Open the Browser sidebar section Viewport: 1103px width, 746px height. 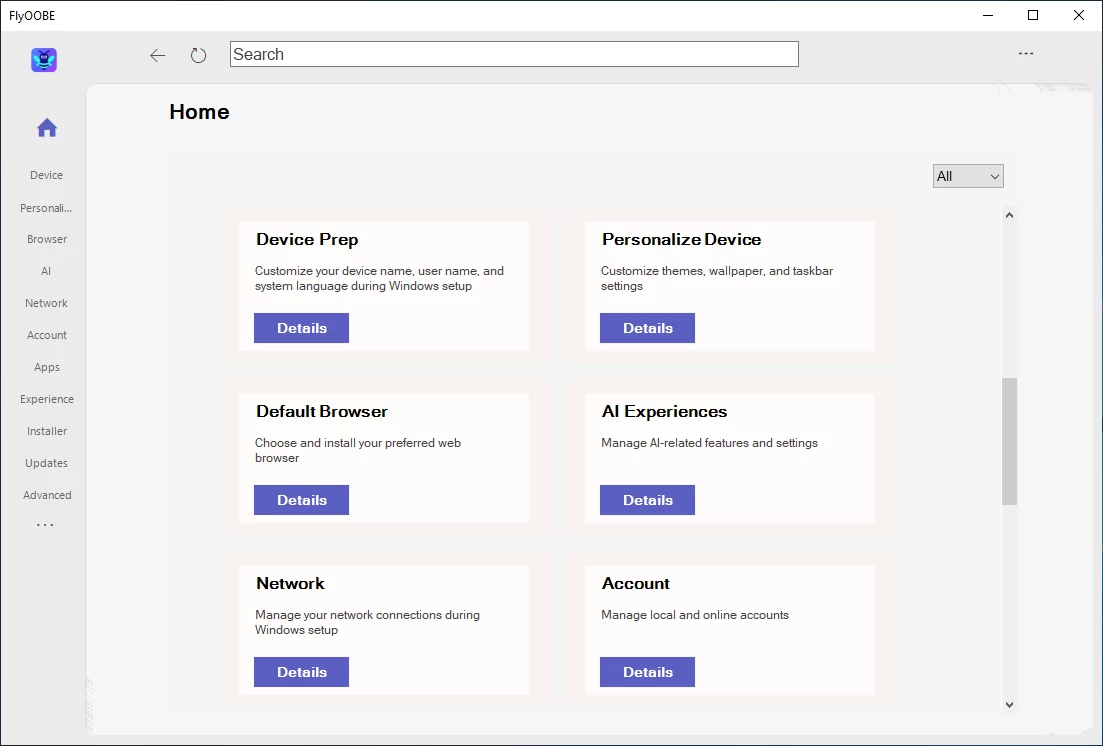(47, 239)
